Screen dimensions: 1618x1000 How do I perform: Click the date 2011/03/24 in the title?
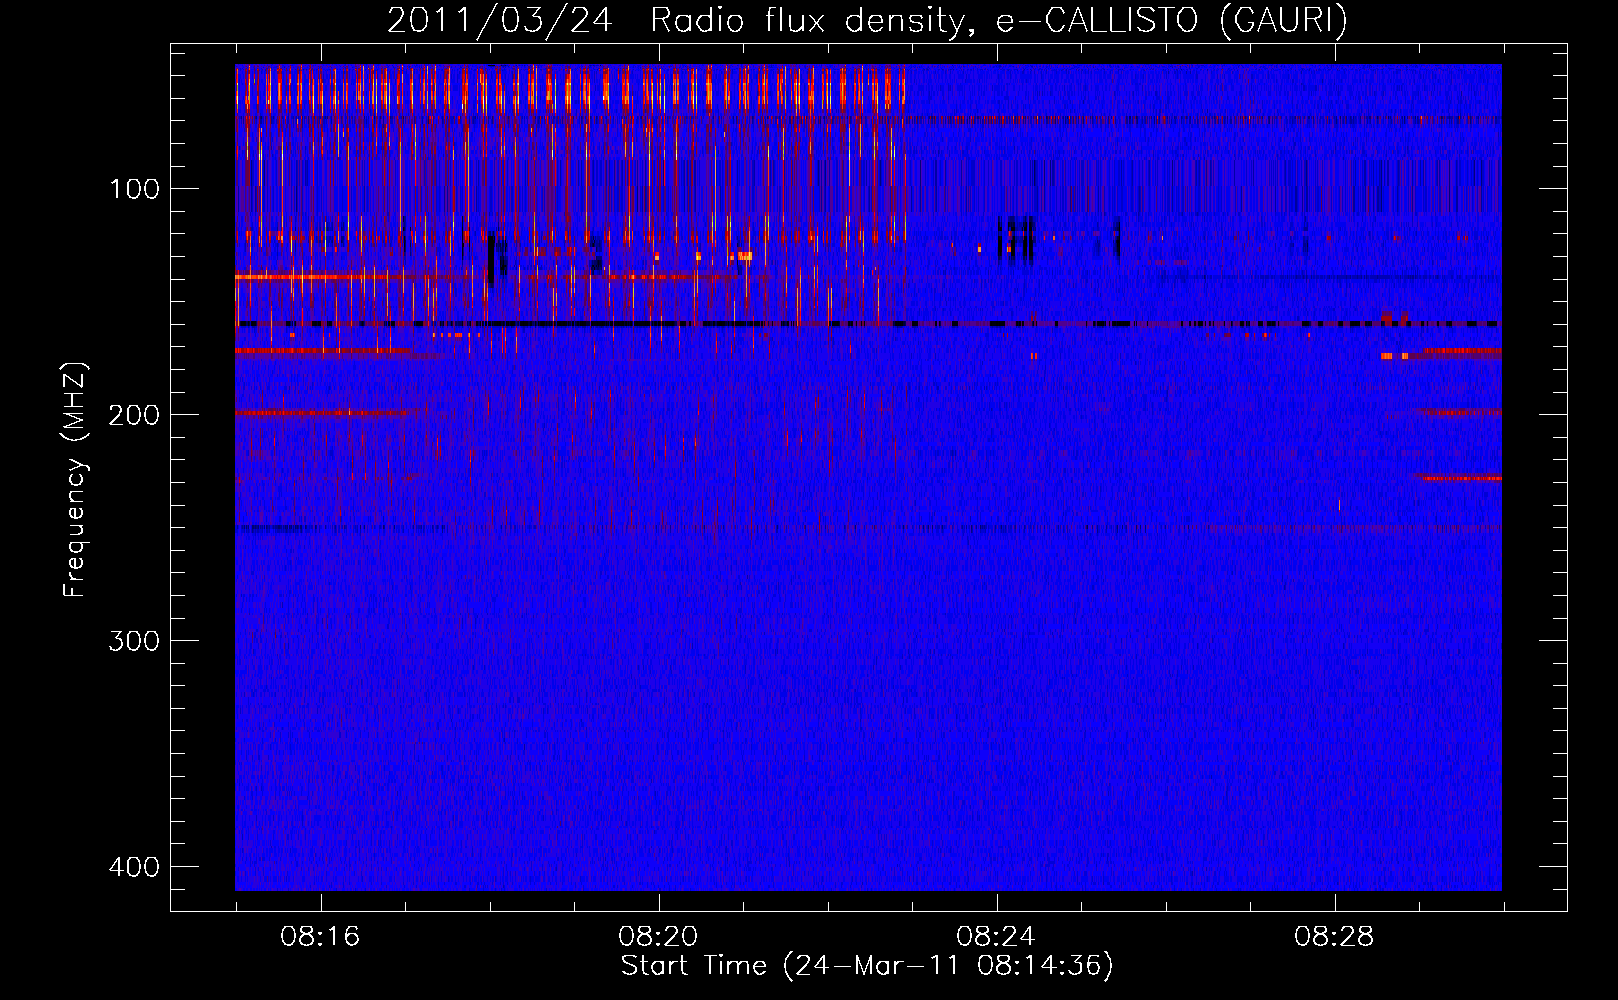pyautogui.click(x=499, y=21)
